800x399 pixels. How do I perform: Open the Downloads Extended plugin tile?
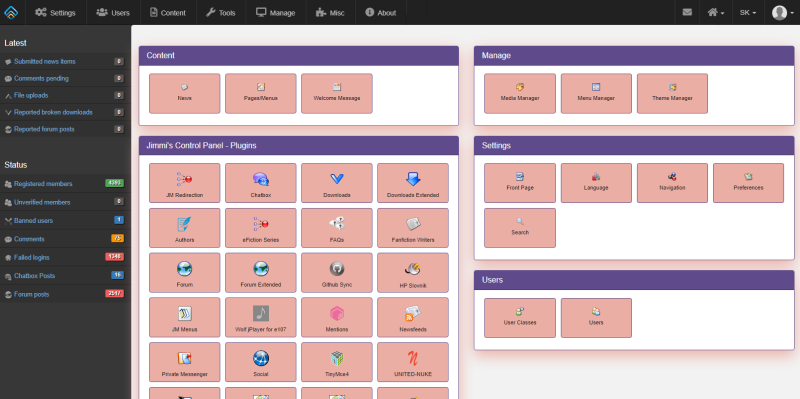tap(413, 183)
